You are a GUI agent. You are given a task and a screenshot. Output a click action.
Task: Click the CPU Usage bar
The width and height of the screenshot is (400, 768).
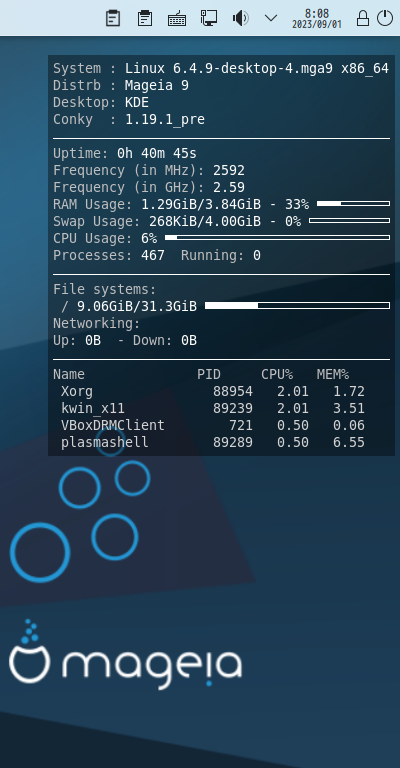278,238
